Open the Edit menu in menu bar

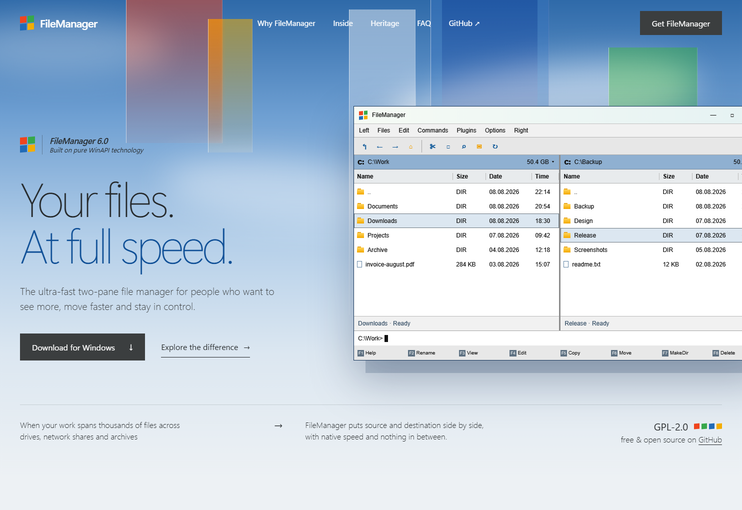click(x=404, y=130)
